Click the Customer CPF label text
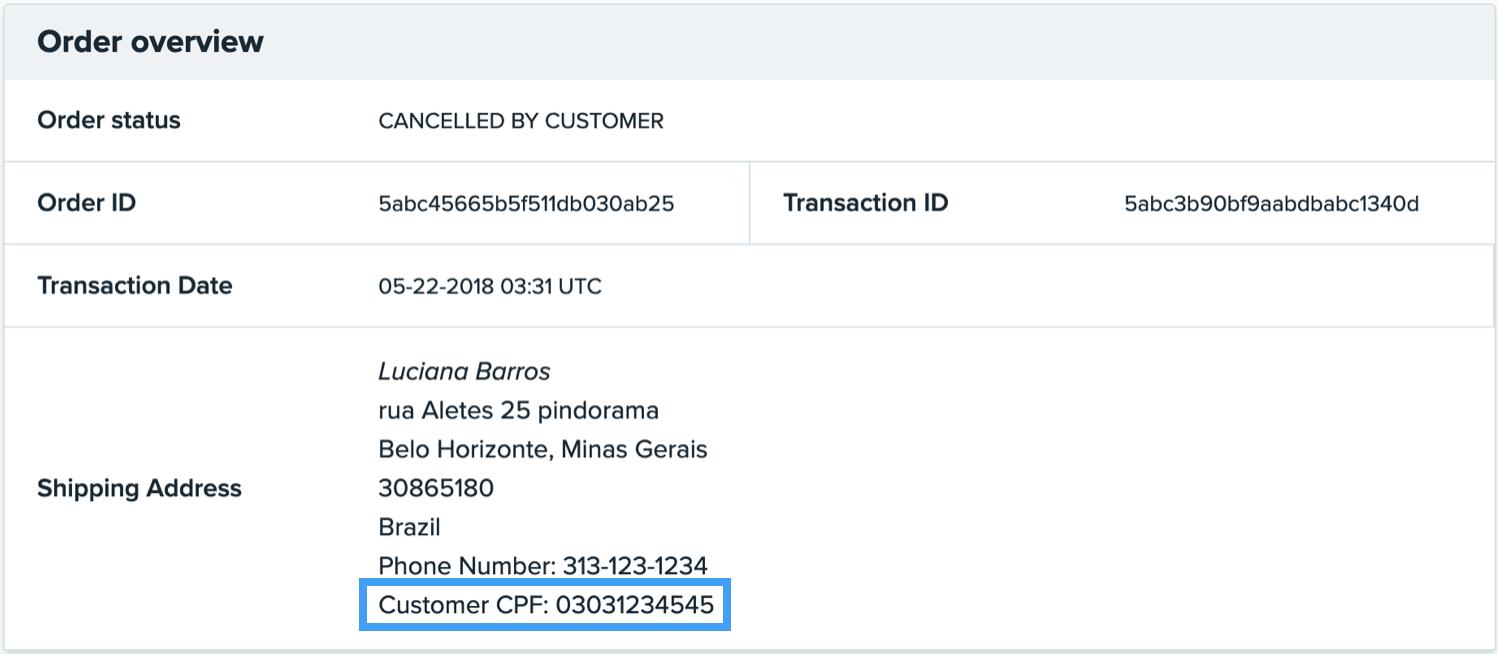The width and height of the screenshot is (1500, 654). (463, 605)
